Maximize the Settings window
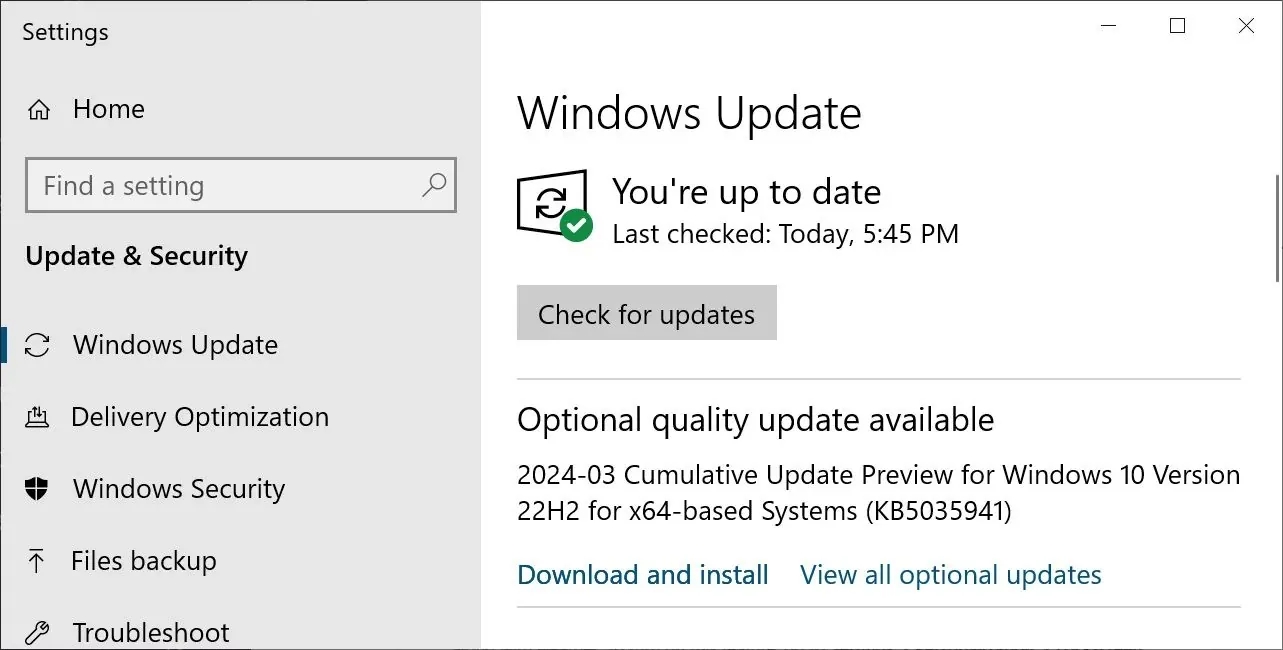 pyautogui.click(x=1177, y=27)
